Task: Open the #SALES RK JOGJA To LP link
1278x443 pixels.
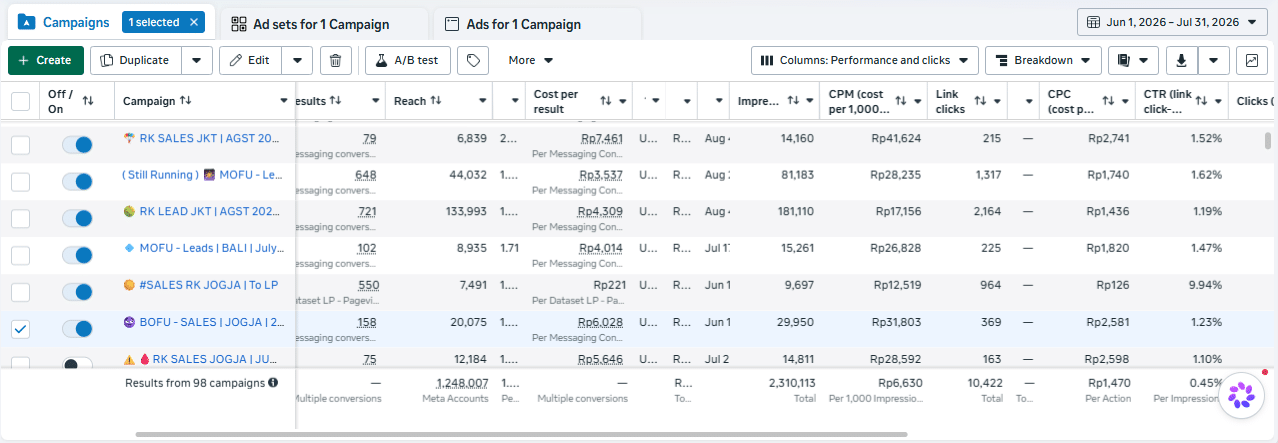Action: coord(208,285)
